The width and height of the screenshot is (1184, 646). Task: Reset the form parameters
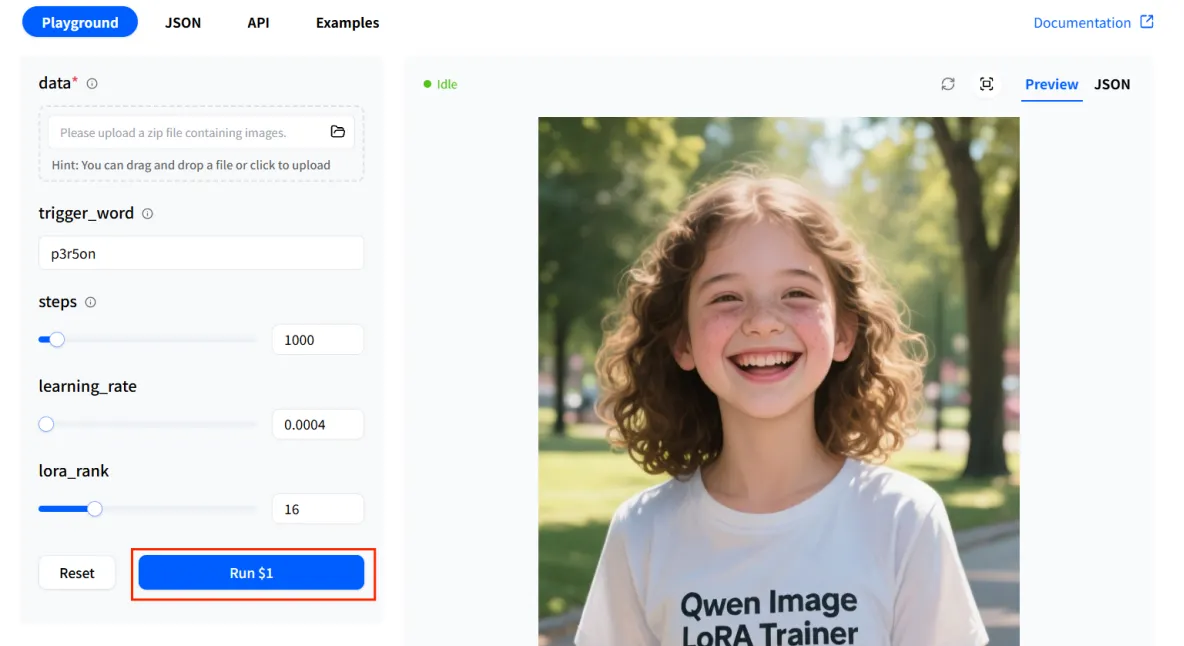point(77,573)
